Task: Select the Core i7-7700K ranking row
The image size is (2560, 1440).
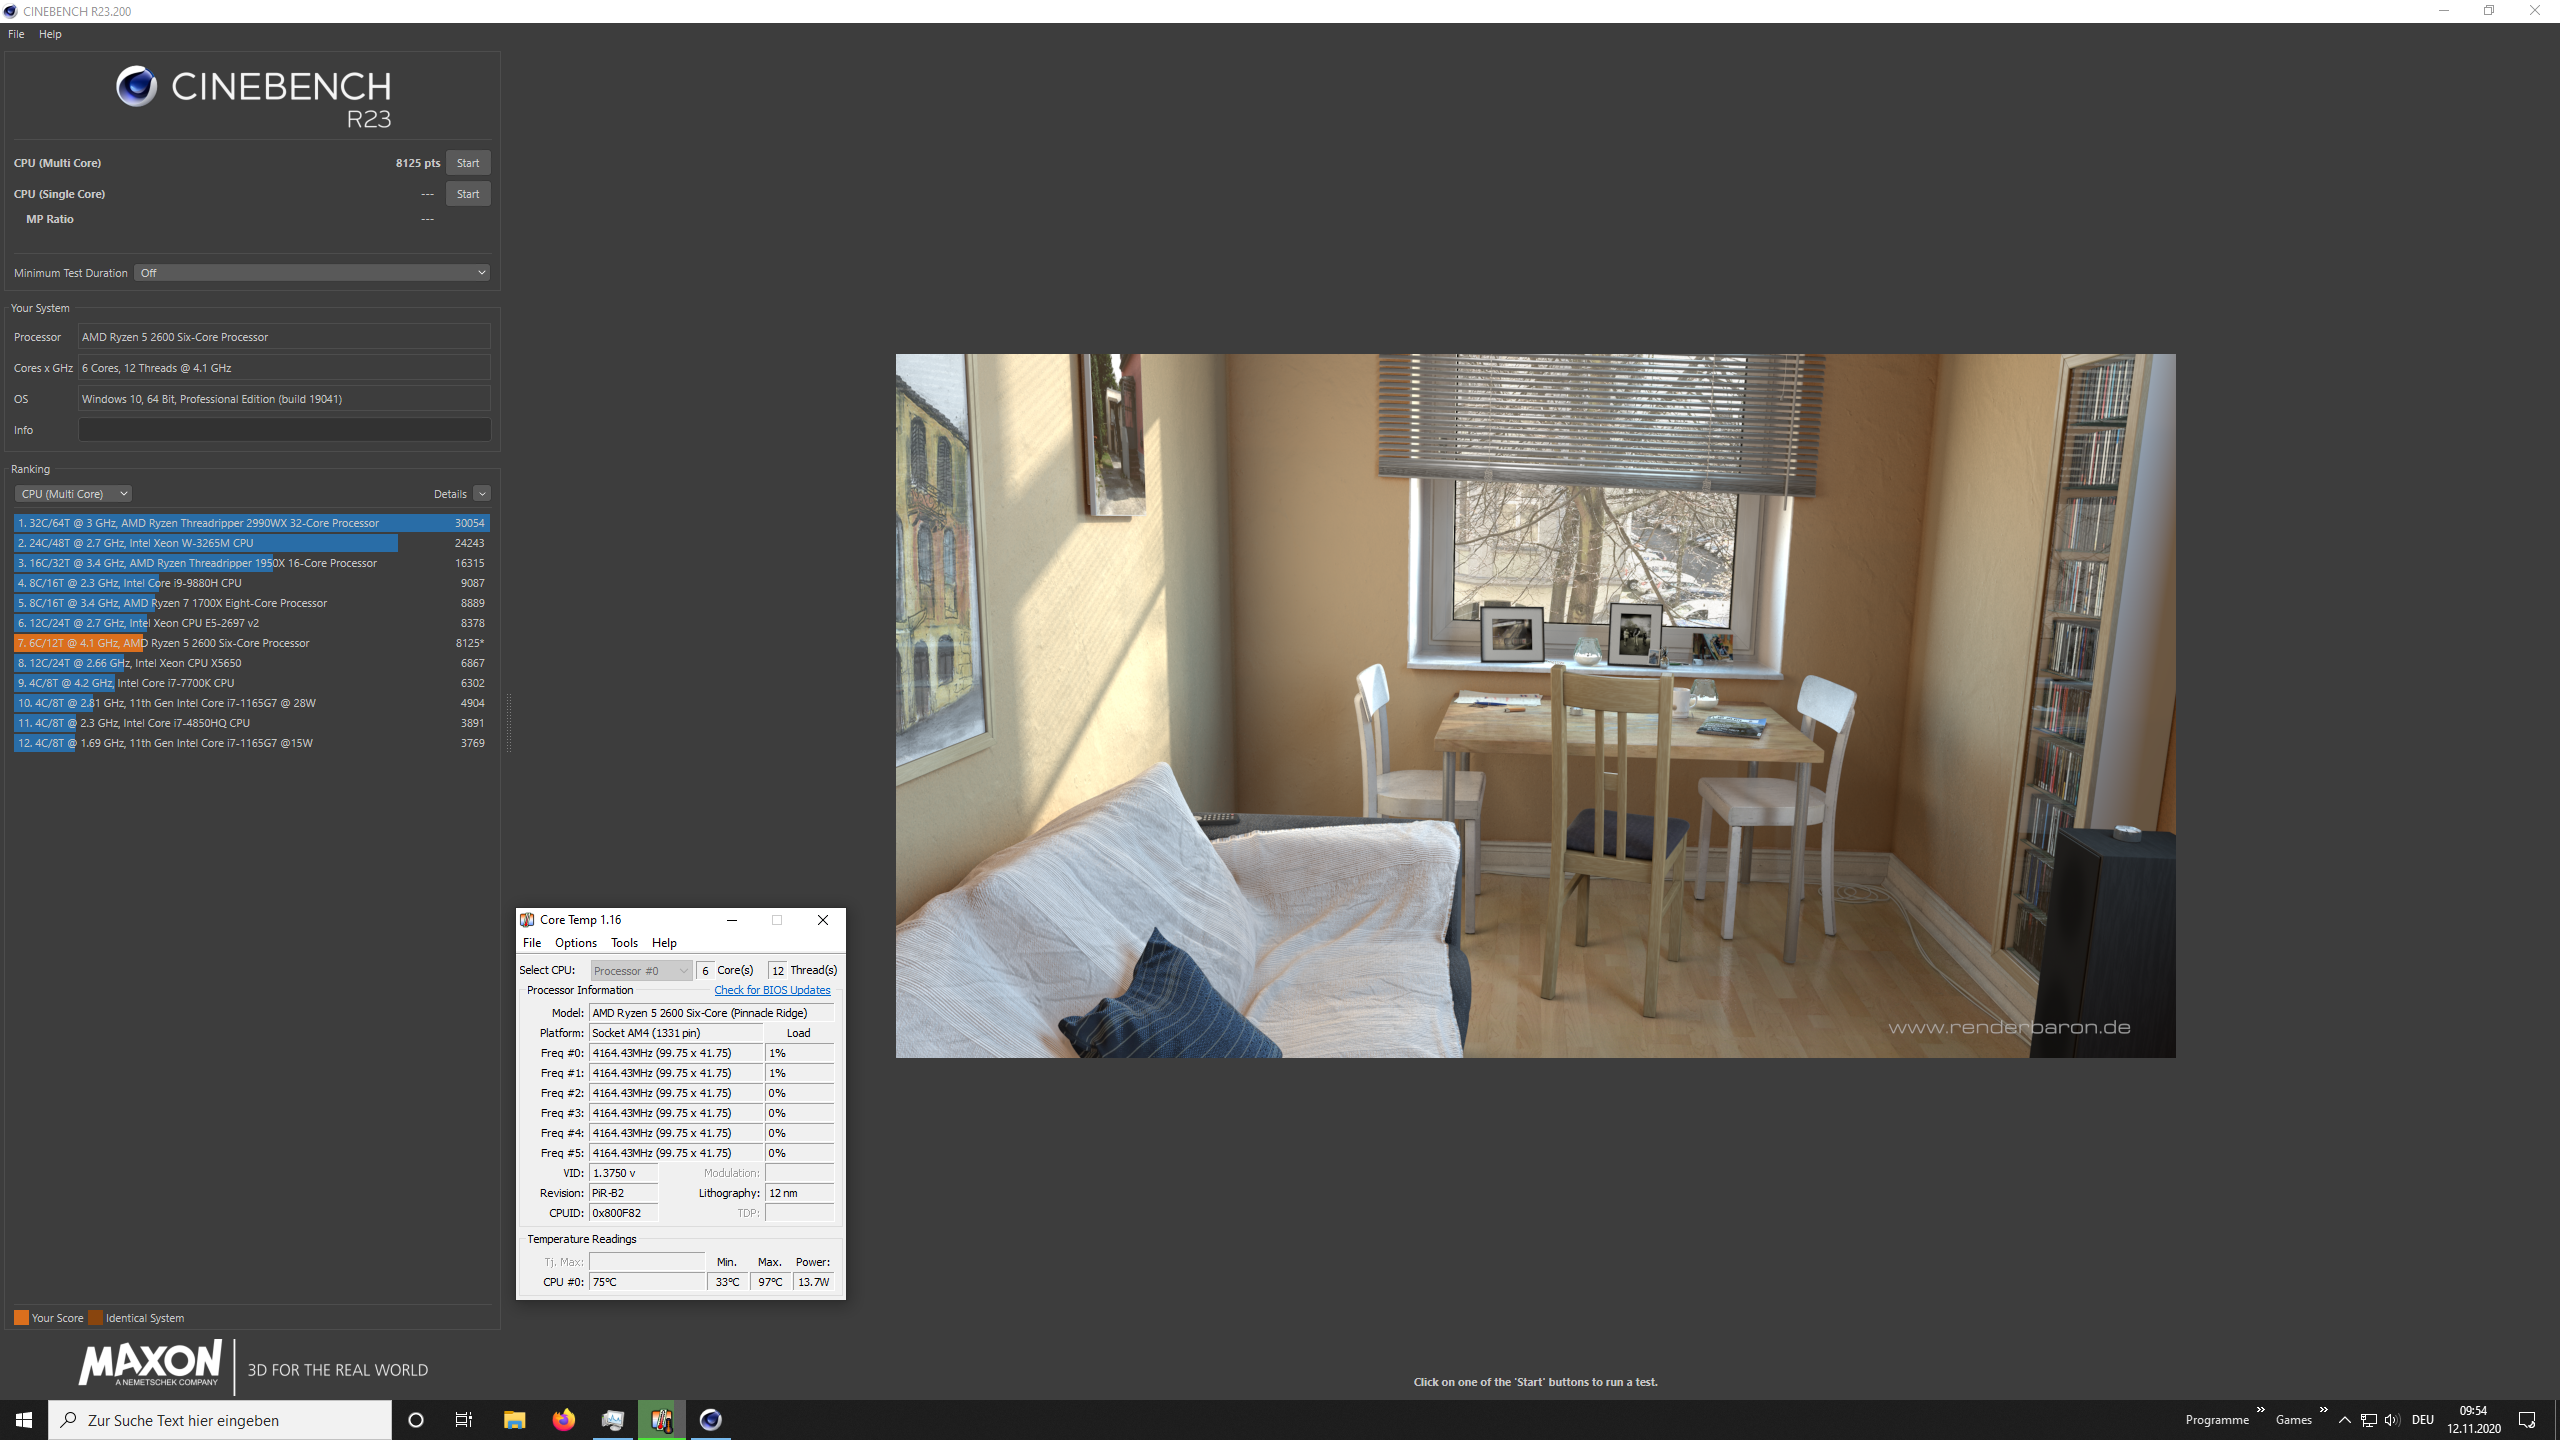Action: pyautogui.click(x=251, y=683)
